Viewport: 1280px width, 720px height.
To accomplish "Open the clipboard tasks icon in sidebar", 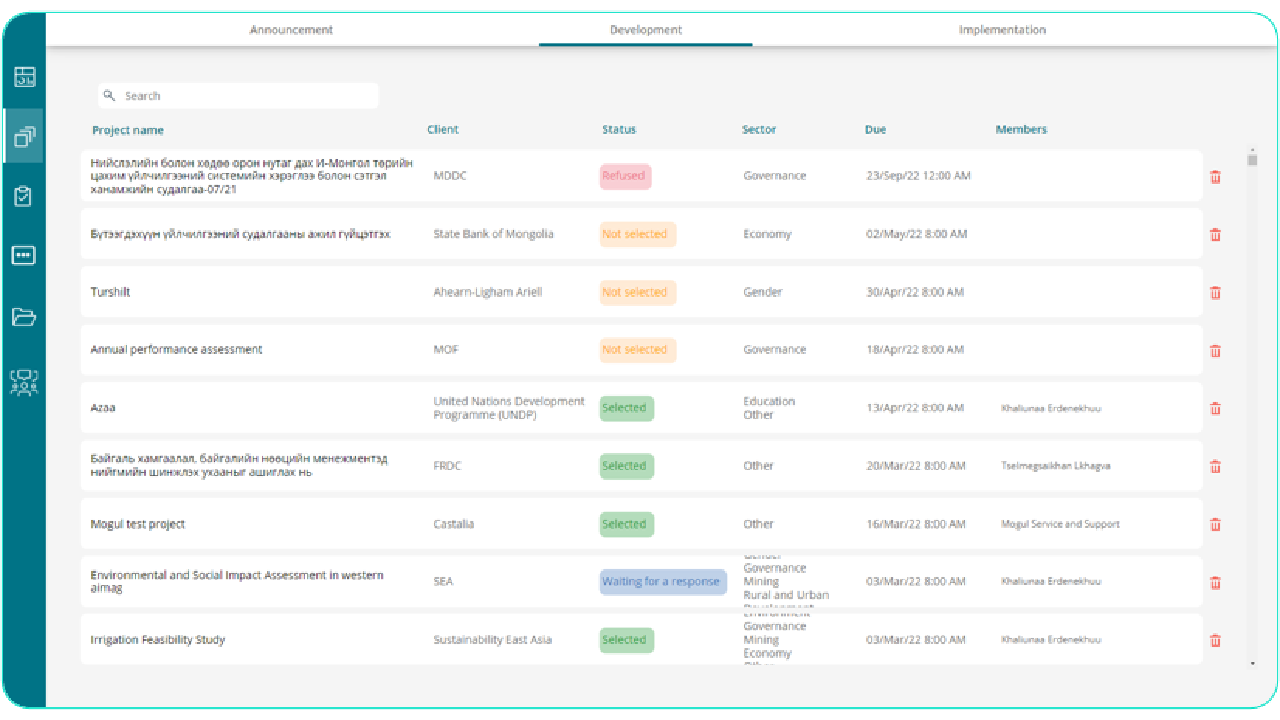I will (24, 196).
